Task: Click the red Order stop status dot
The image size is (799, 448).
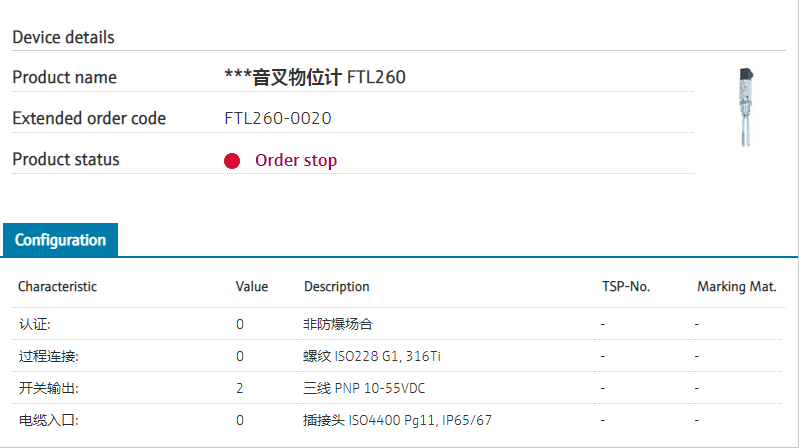Action: click(x=232, y=161)
